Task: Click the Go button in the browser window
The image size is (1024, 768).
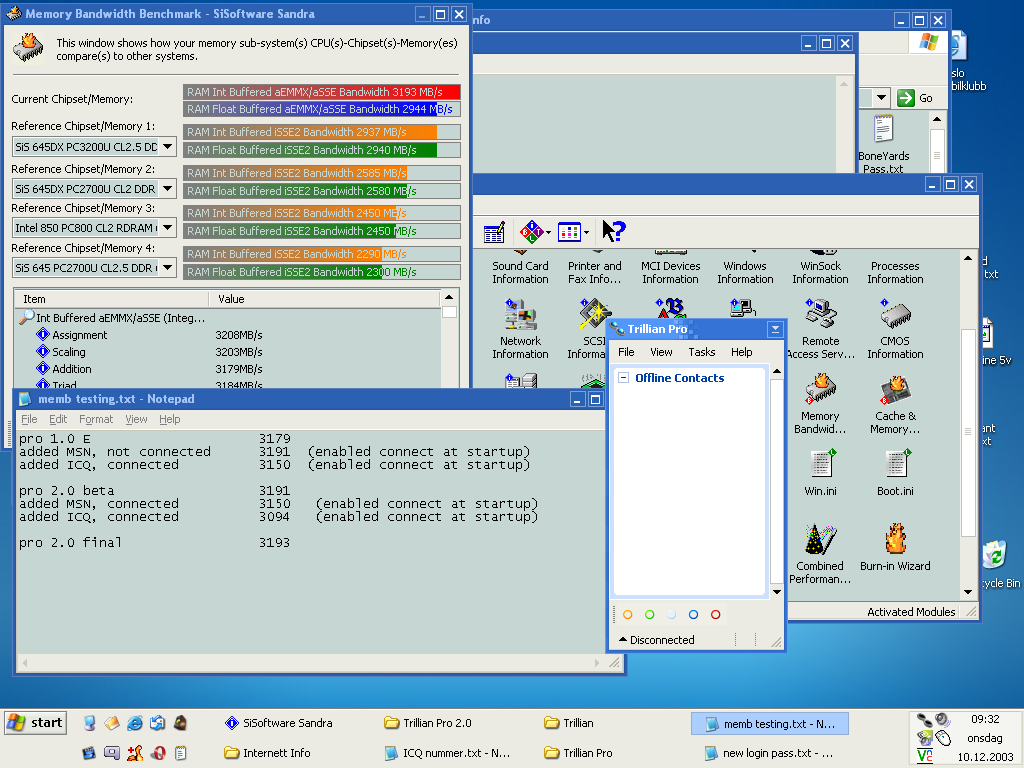Action: [x=914, y=98]
